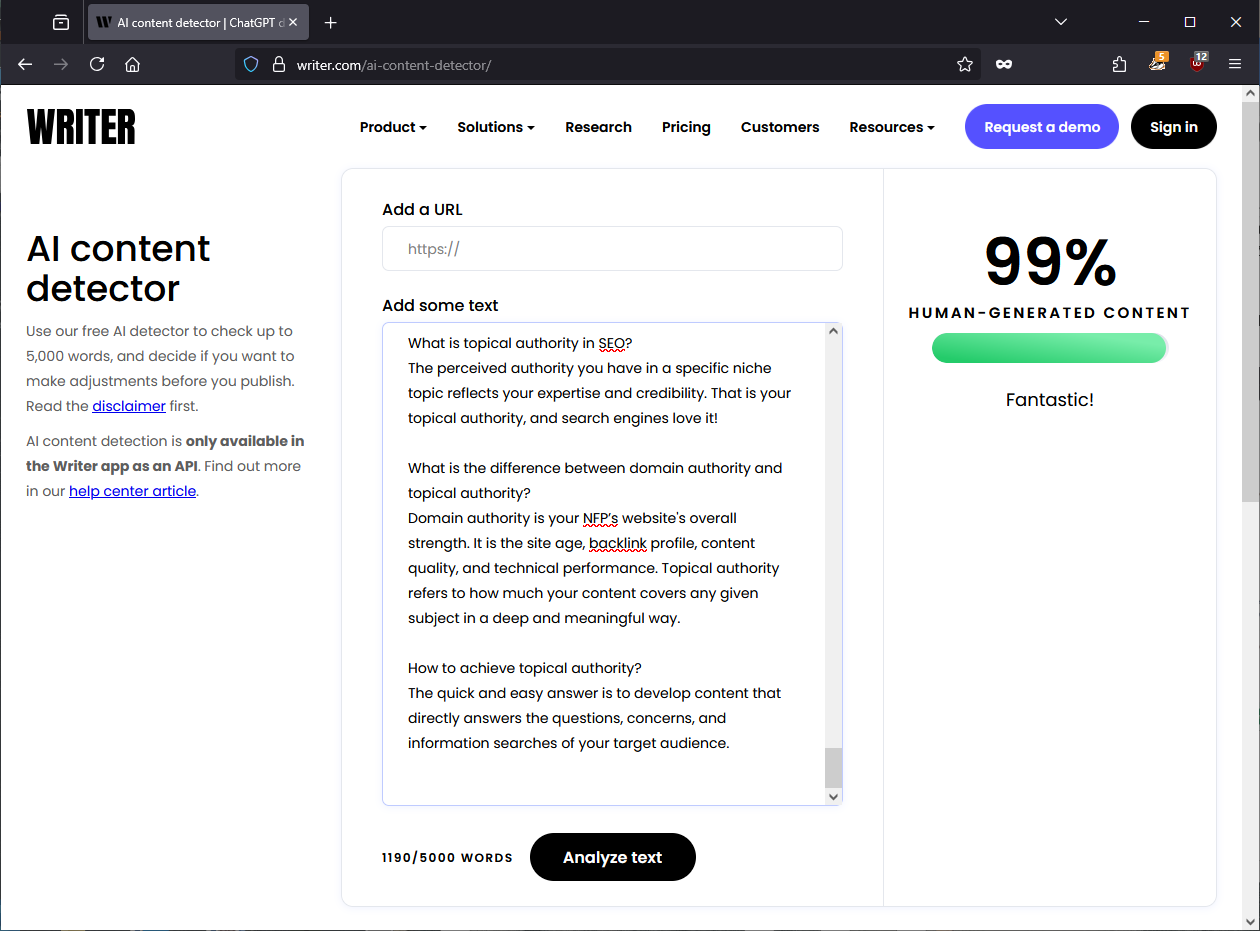Click the Analyze text button
The image size is (1260, 931).
[x=613, y=857]
